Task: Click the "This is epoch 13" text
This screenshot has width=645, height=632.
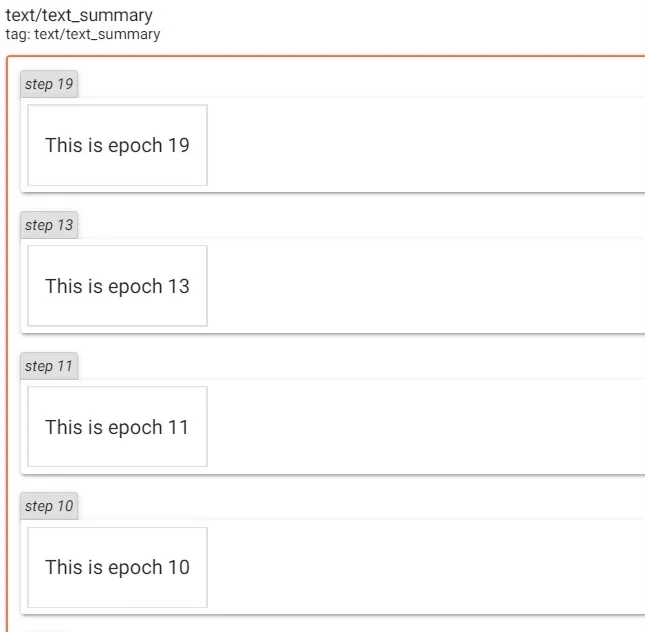Action: coord(117,286)
